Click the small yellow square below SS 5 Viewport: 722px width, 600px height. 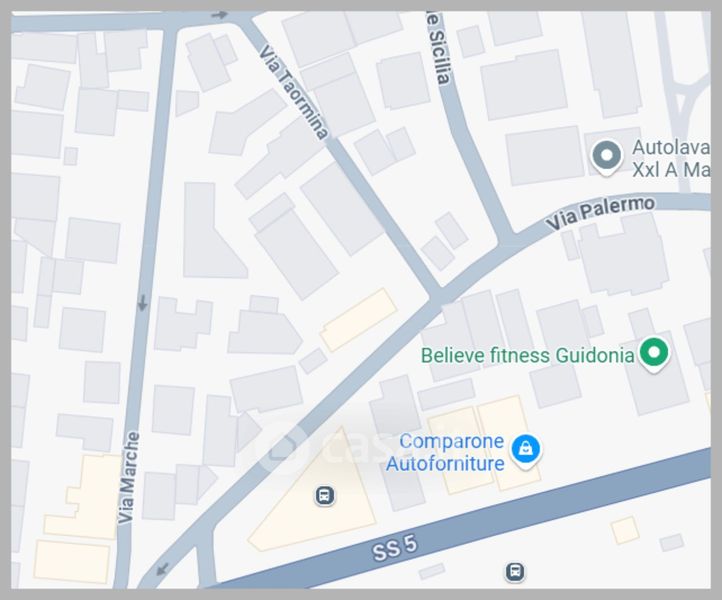tap(625, 530)
